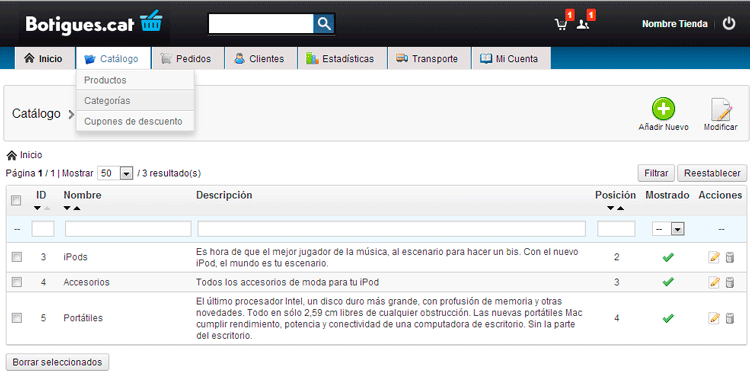
Task: Click the green Añadir Nuevo icon
Action: pyautogui.click(x=663, y=109)
